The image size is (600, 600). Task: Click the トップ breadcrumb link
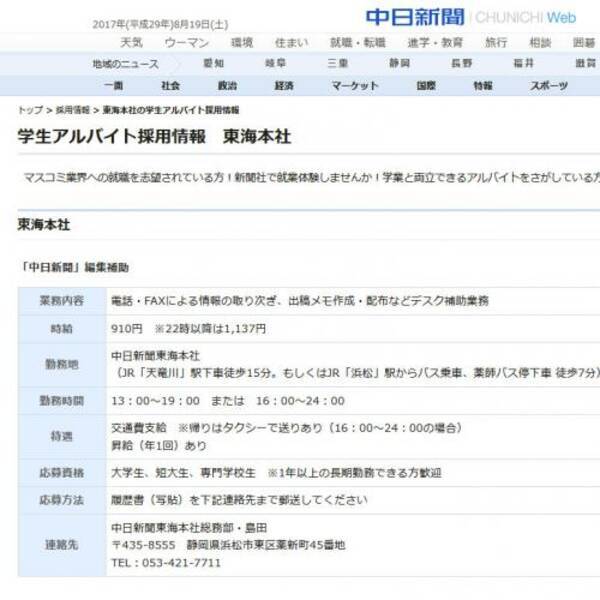29,110
